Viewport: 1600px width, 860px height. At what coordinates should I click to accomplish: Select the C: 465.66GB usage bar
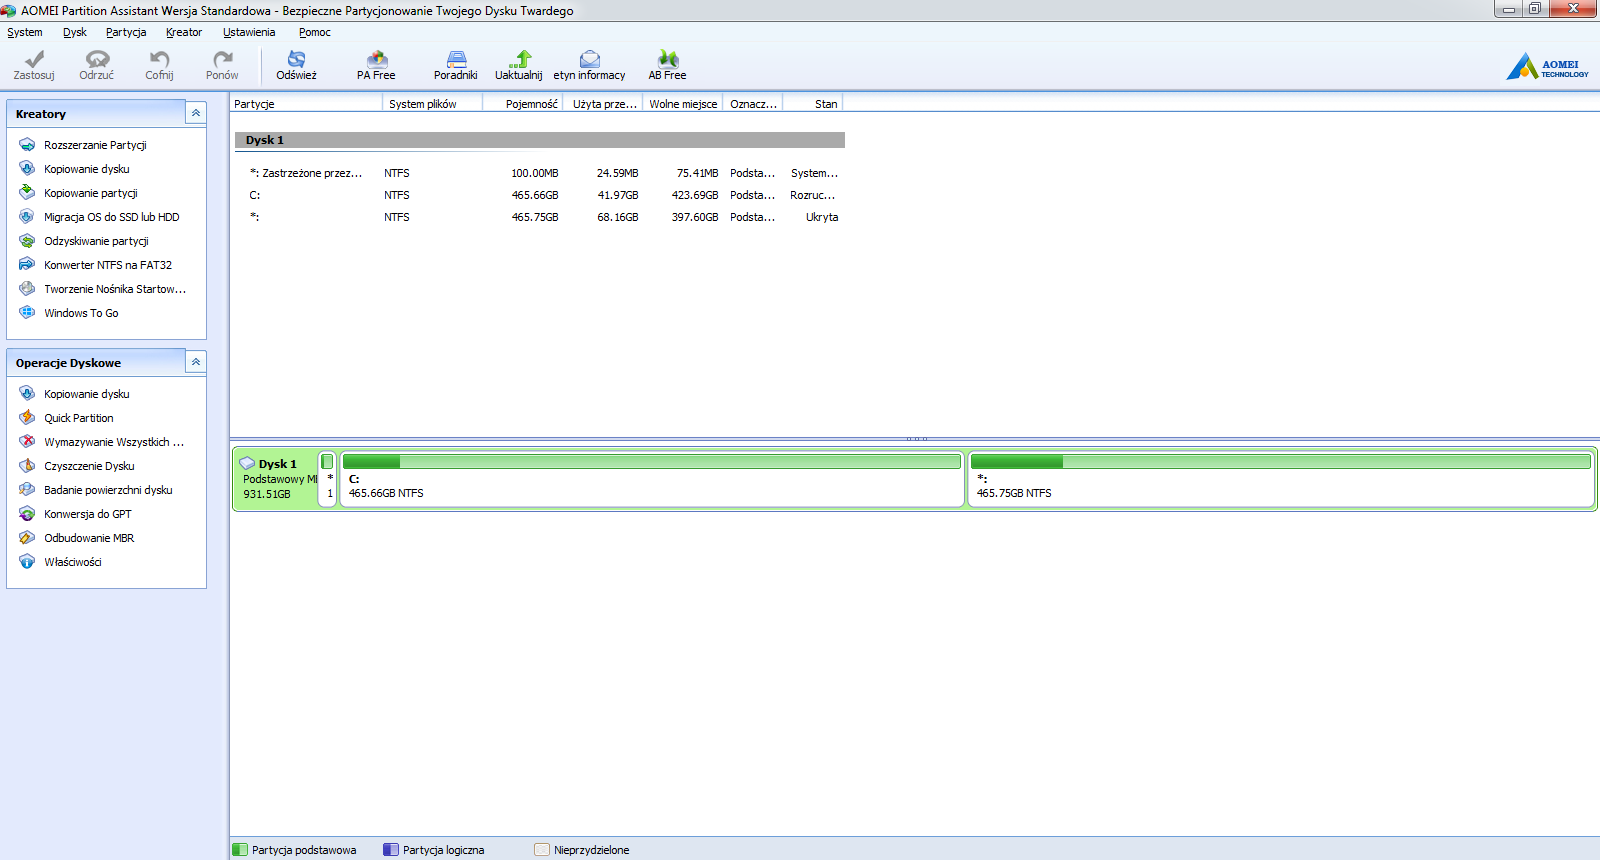(651, 462)
